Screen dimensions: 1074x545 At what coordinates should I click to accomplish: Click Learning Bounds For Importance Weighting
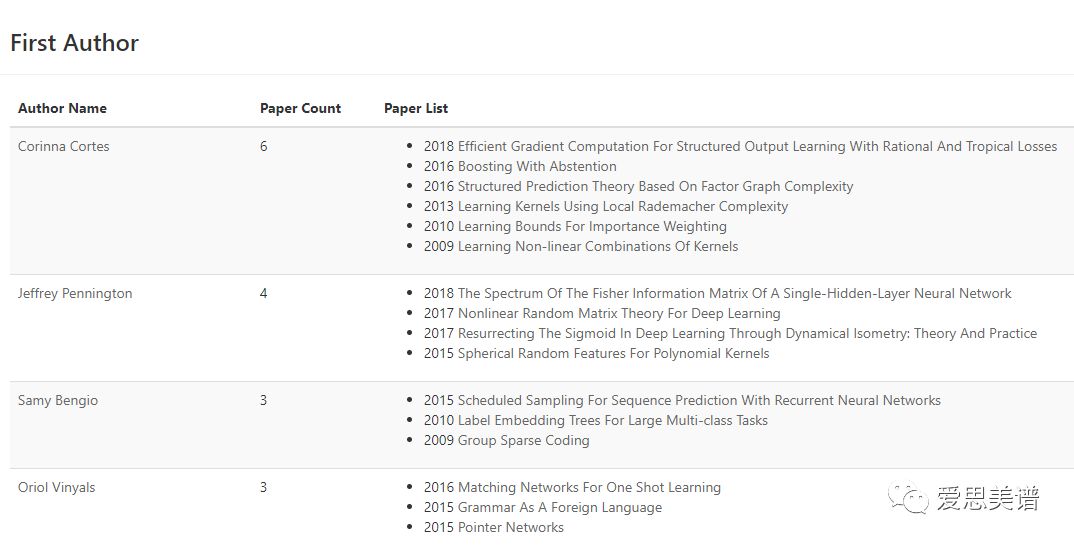575,226
